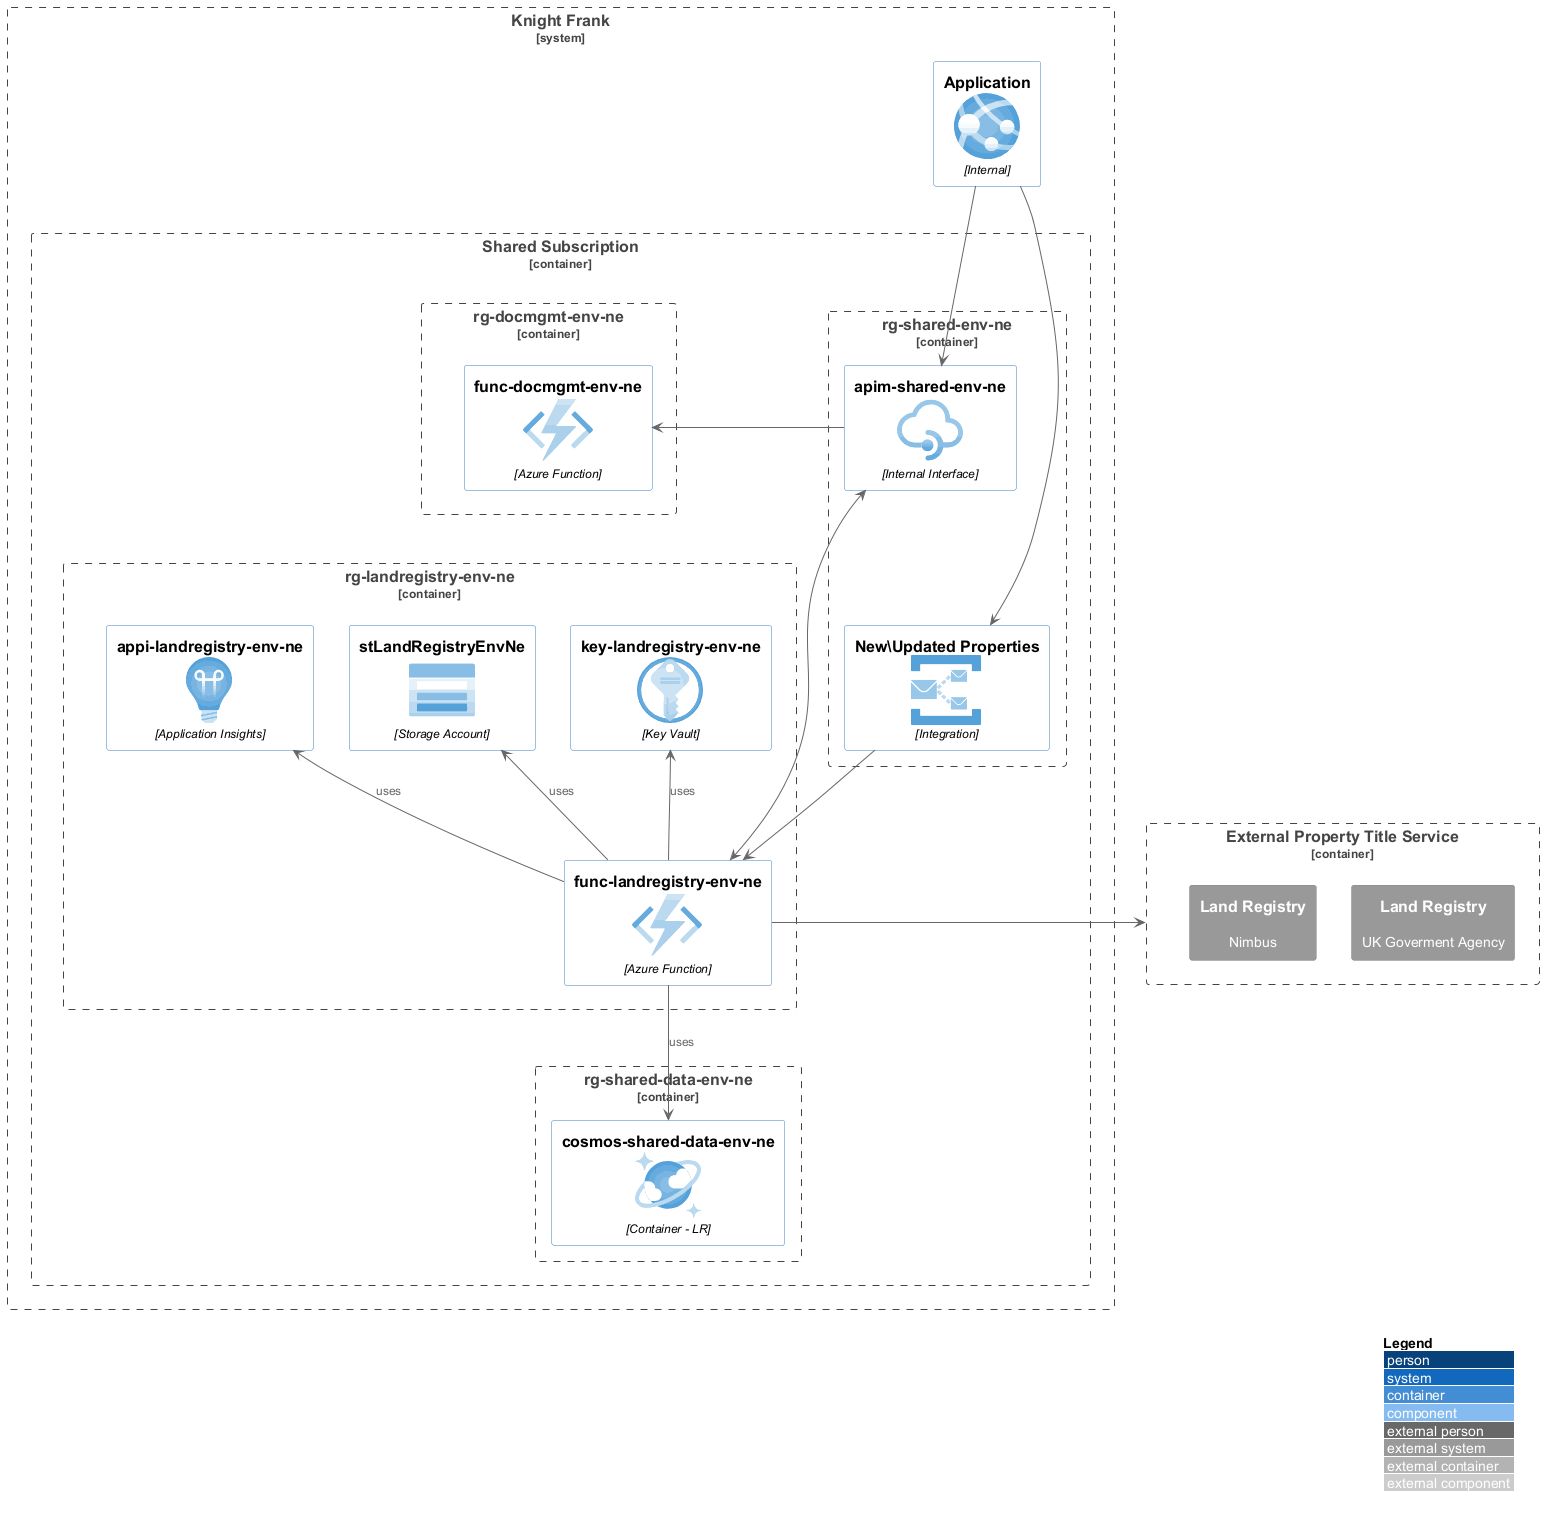The height and width of the screenshot is (1517, 1544).
Task: Select the rg-docmgmt-env-ne container title
Action: coord(548,317)
